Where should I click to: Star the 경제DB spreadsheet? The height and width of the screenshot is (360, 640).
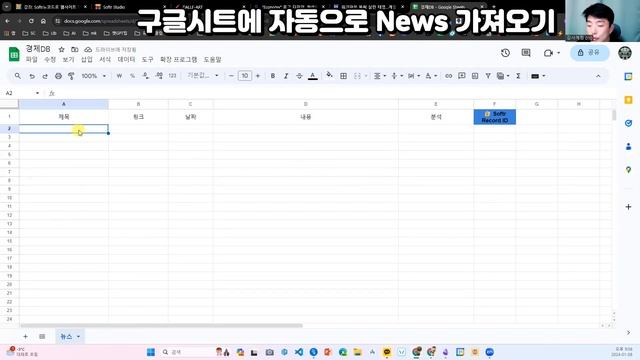pyautogui.click(x=61, y=49)
